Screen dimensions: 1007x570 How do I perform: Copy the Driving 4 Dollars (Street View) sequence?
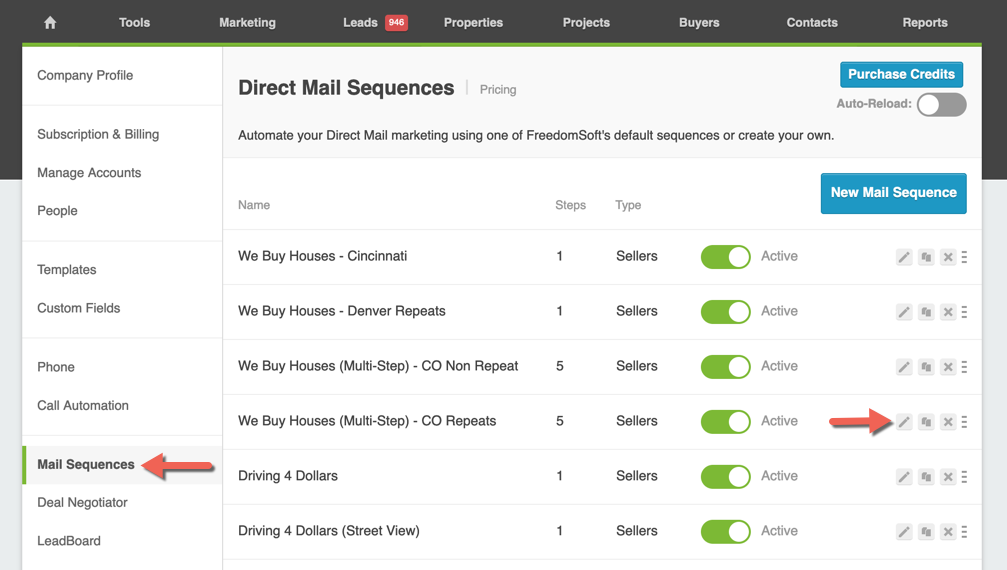pyautogui.click(x=926, y=532)
